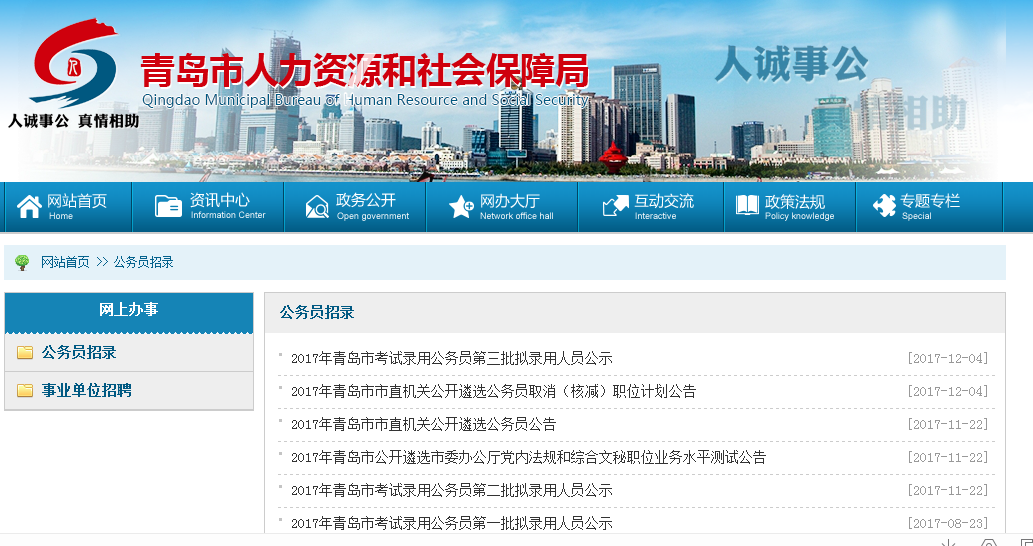This screenshot has height=546, width=1033.
Task: Select 公务员招录 in the sidebar
Action: click(x=79, y=353)
